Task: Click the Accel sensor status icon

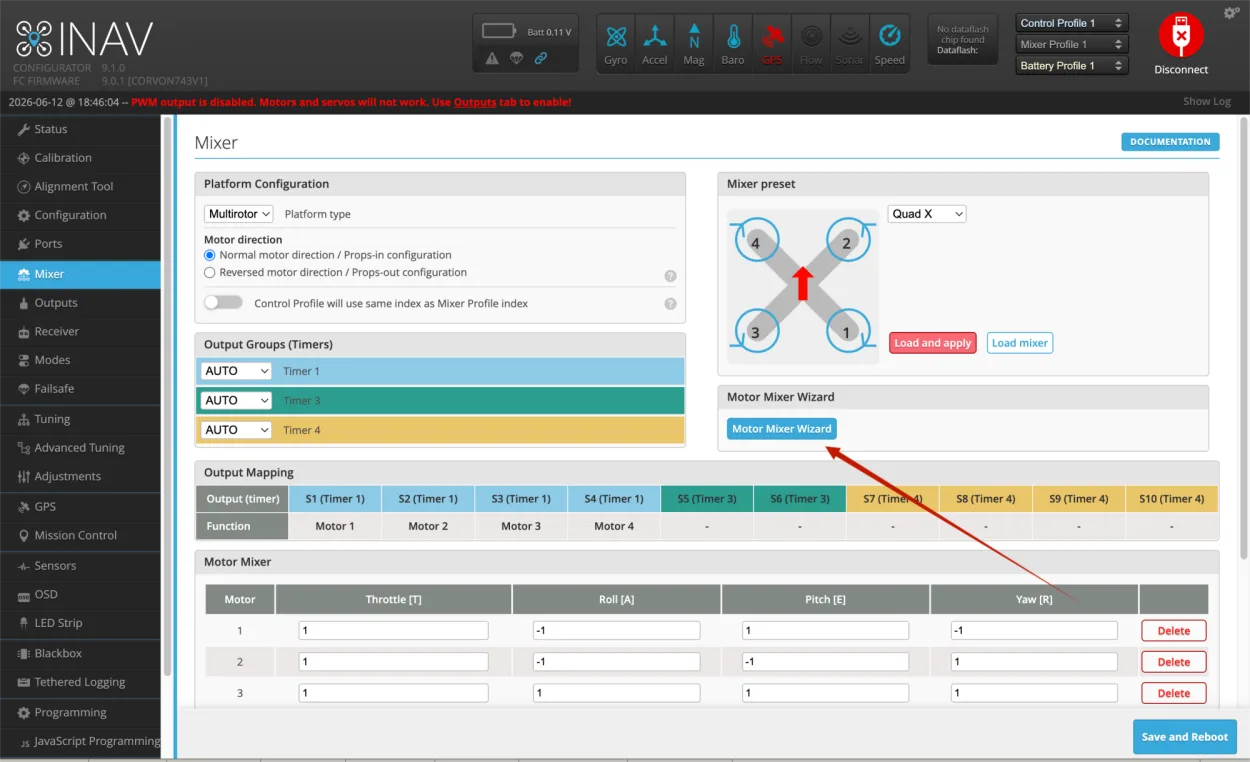Action: tap(655, 43)
